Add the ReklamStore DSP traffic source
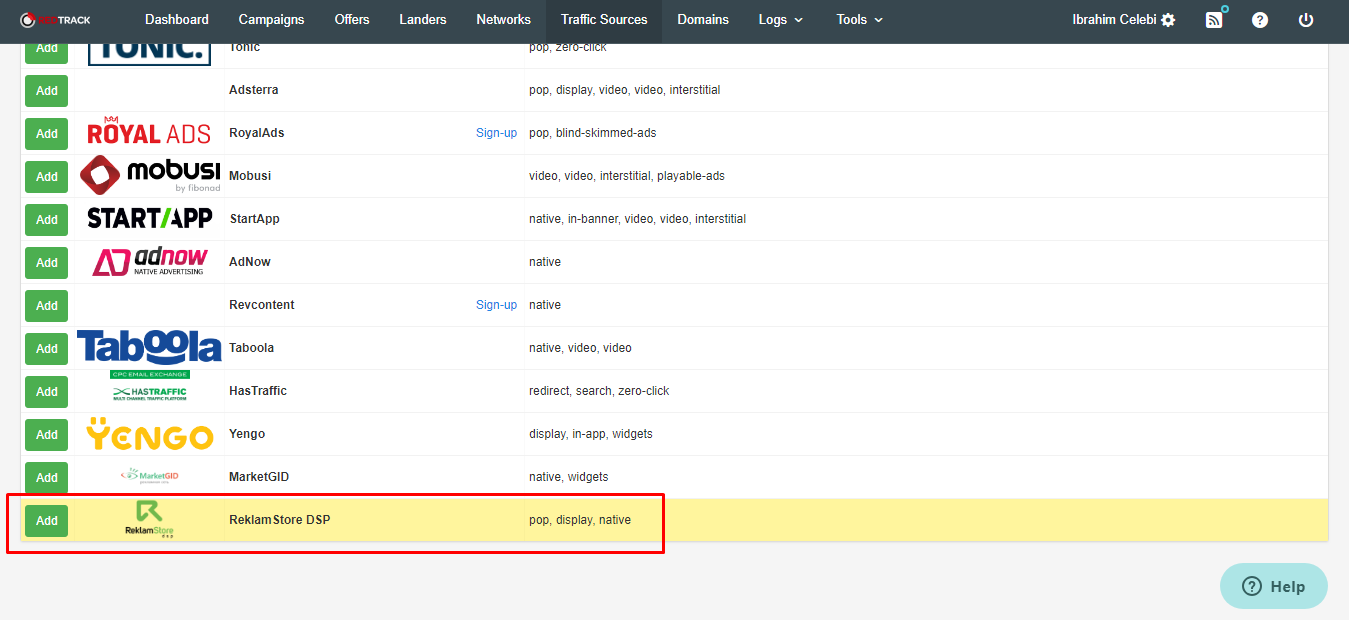1349x620 pixels. (47, 520)
